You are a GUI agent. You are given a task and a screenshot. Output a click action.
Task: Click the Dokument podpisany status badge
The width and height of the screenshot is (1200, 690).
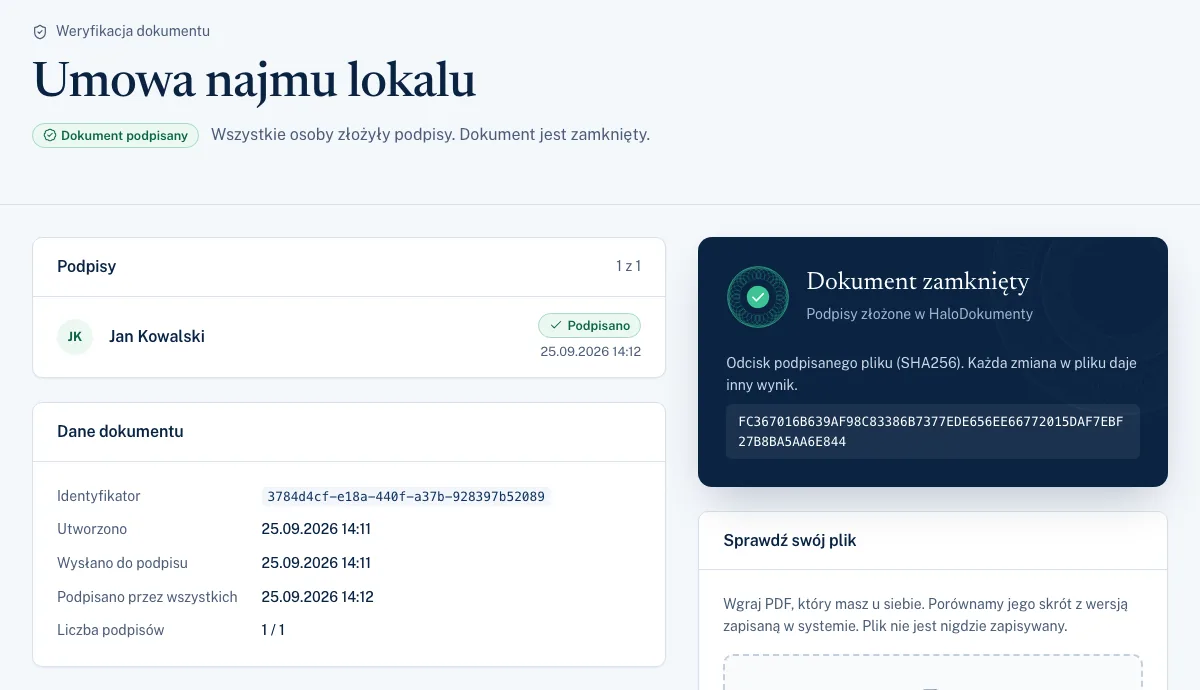(x=115, y=136)
